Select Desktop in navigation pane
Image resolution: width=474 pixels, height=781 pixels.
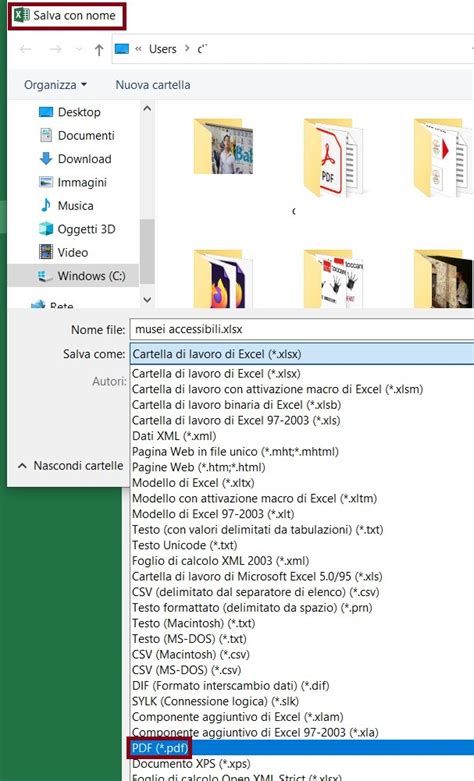[x=79, y=112]
